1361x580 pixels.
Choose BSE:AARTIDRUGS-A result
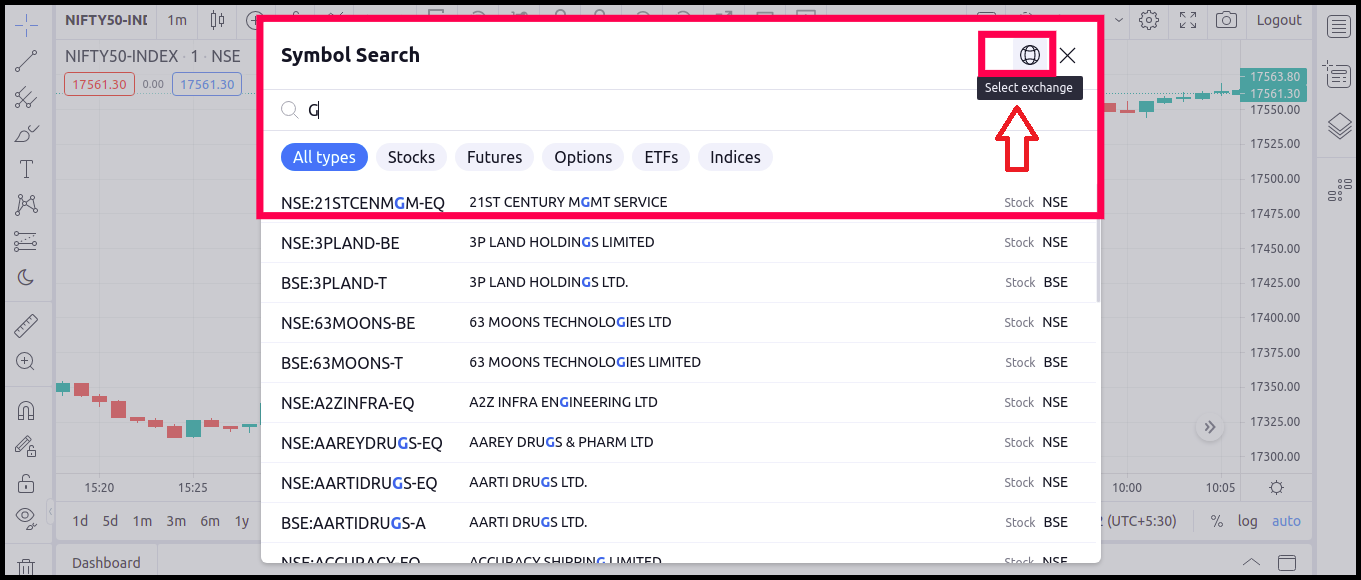tap(678, 523)
